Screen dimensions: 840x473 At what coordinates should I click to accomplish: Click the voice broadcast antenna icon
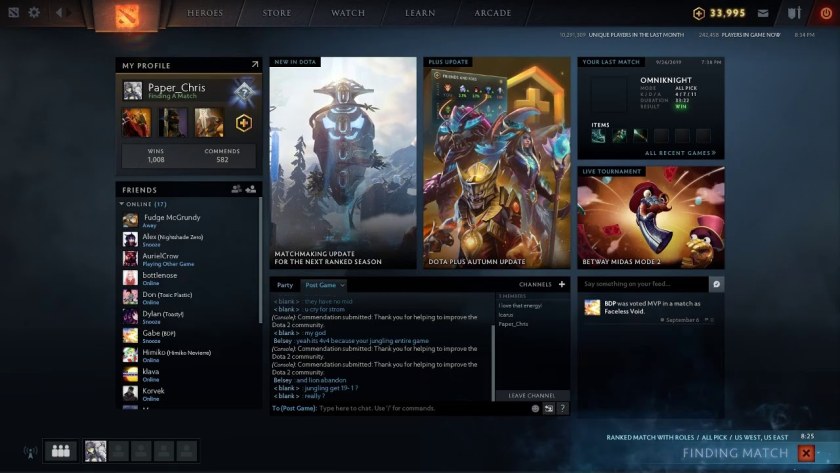30,452
